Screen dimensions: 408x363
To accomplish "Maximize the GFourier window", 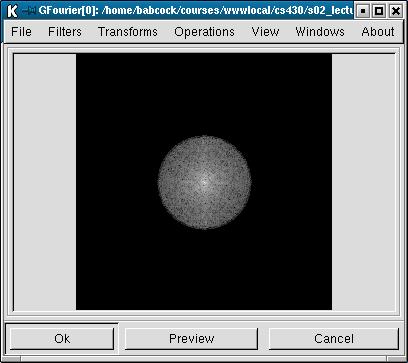I will pyautogui.click(x=379, y=11).
